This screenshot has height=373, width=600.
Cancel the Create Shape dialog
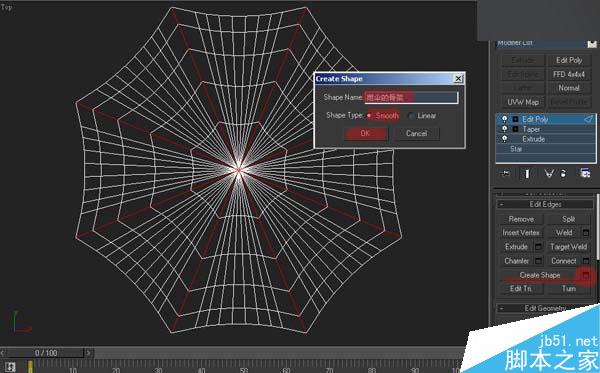click(x=416, y=134)
